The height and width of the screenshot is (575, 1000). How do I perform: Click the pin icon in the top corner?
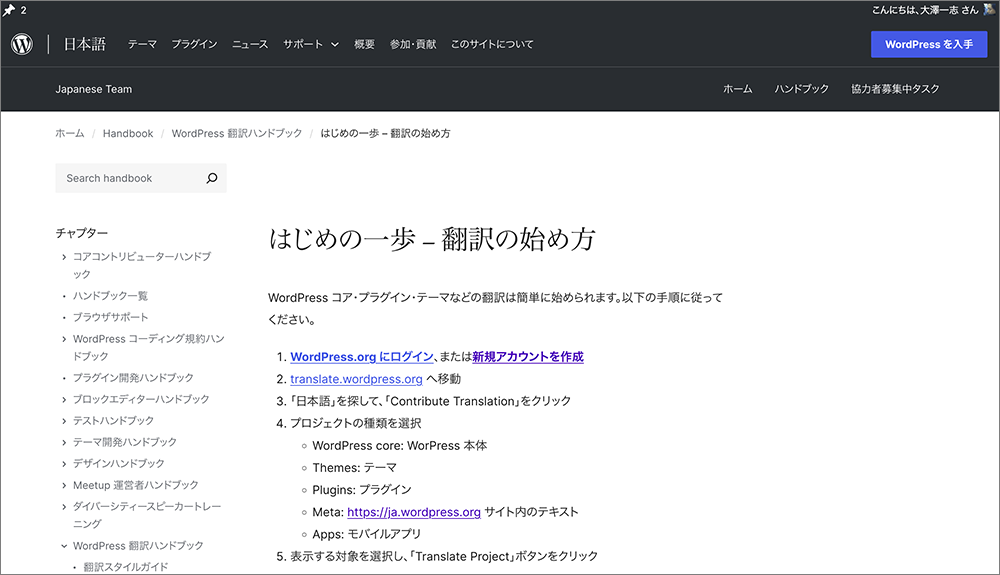pyautogui.click(x=9, y=10)
